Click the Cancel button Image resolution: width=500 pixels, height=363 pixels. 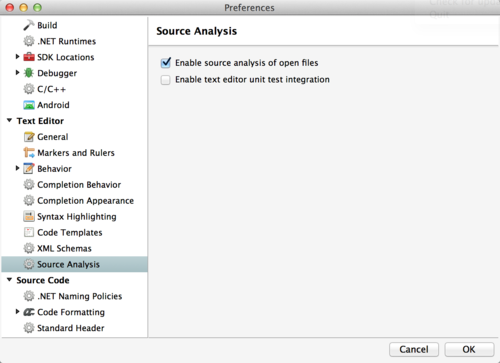(414, 349)
